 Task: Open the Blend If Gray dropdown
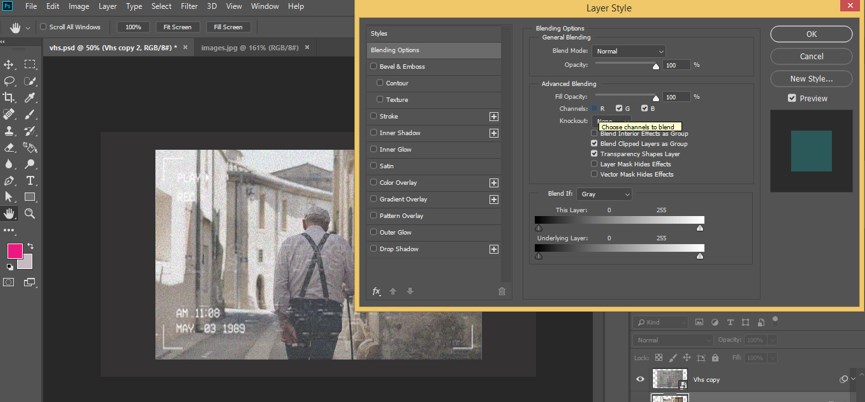(605, 193)
